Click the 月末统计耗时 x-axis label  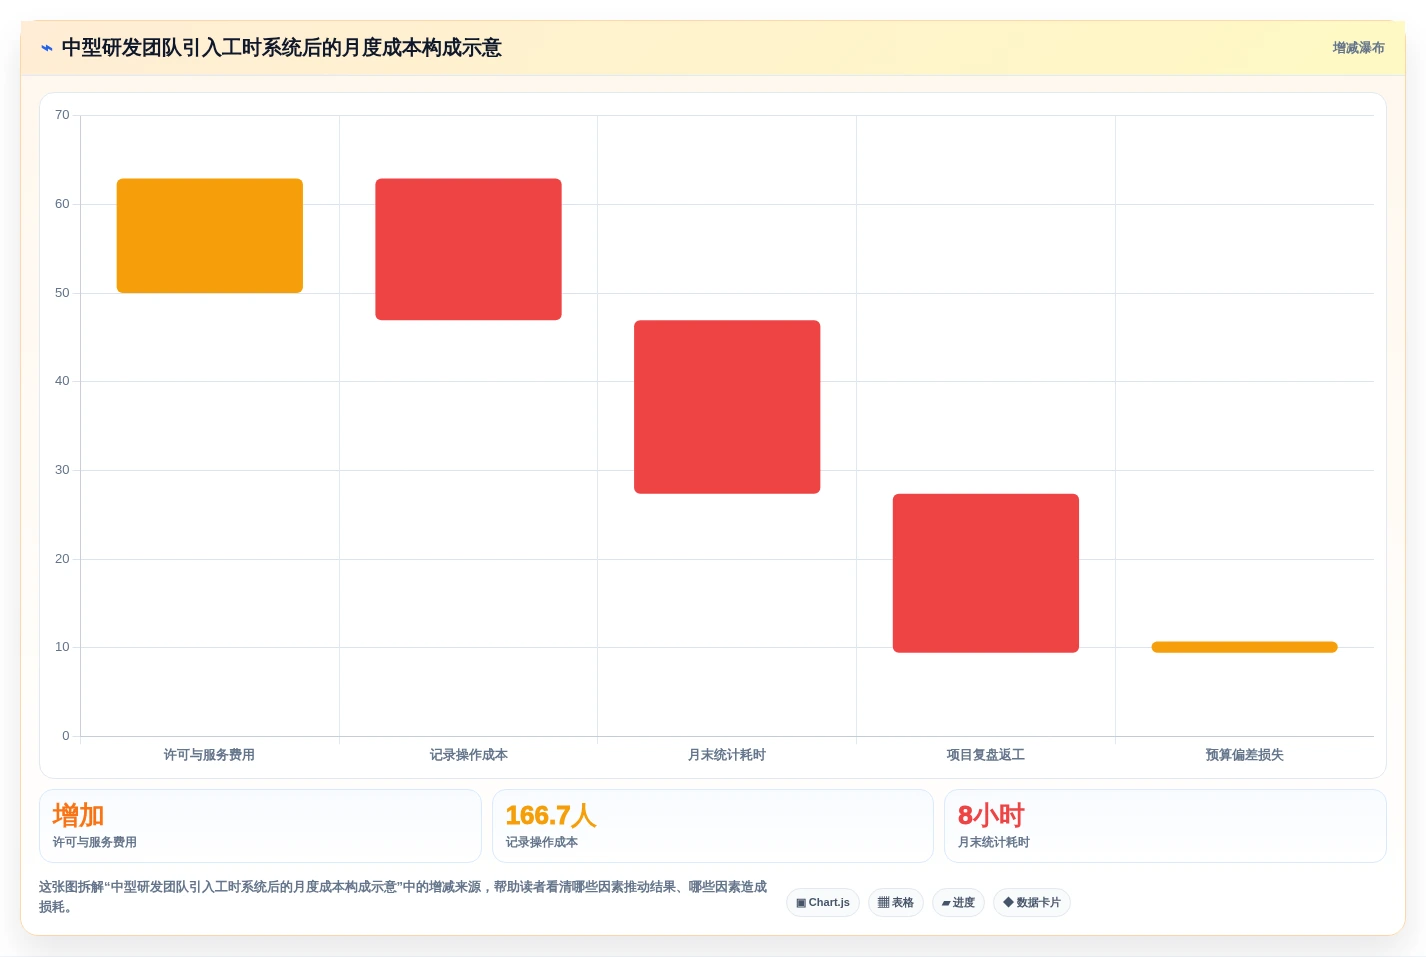727,755
